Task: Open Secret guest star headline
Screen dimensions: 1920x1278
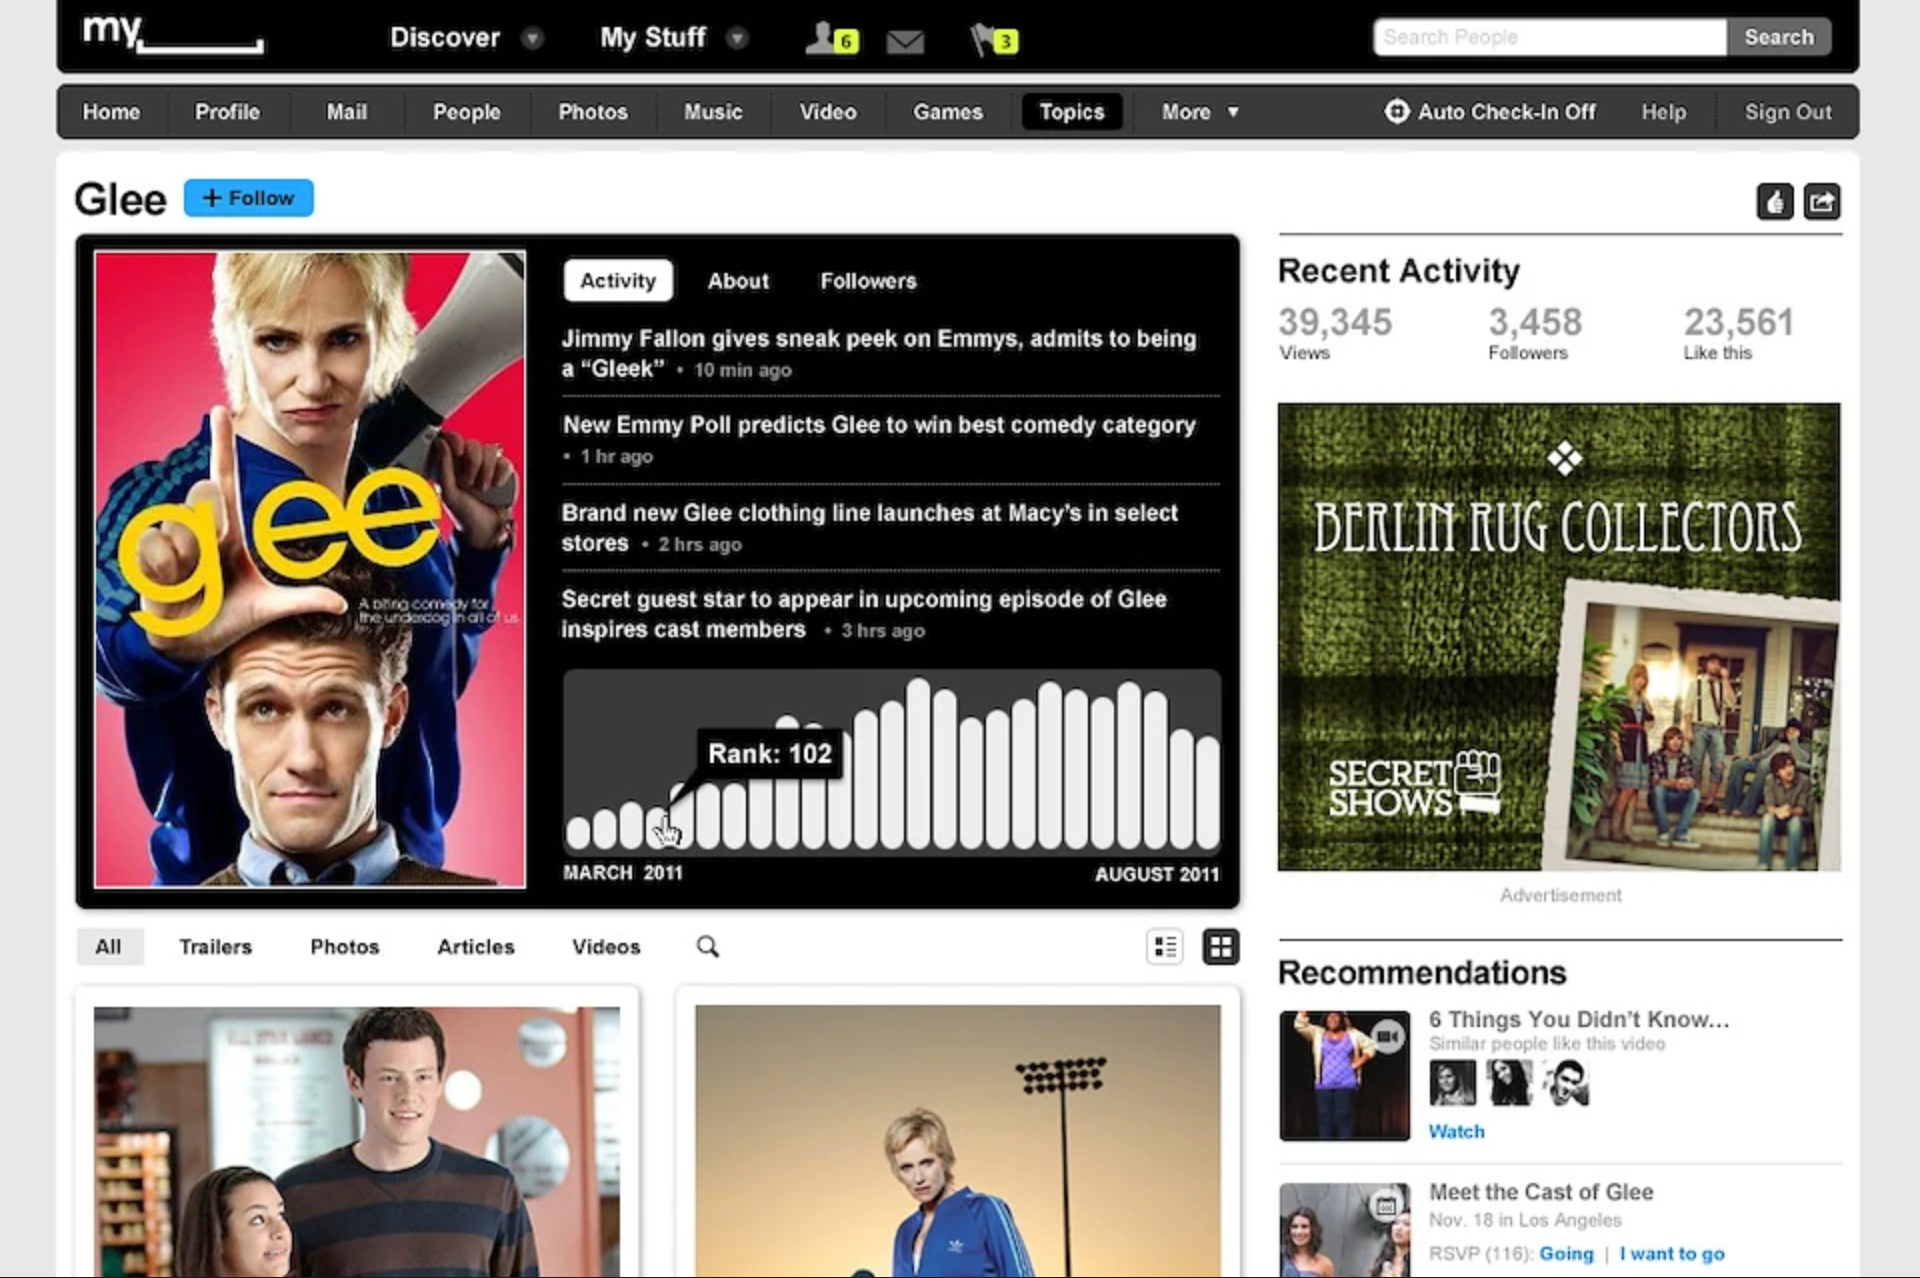Action: (864, 613)
